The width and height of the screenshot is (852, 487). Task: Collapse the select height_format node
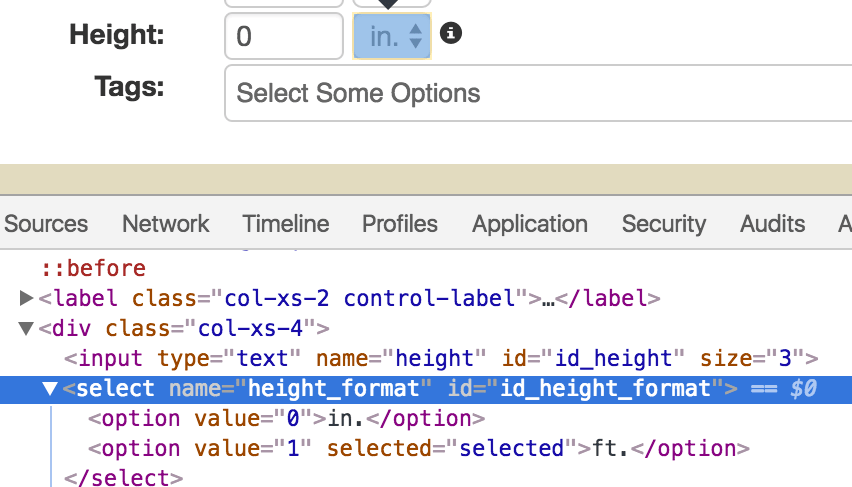(51, 389)
